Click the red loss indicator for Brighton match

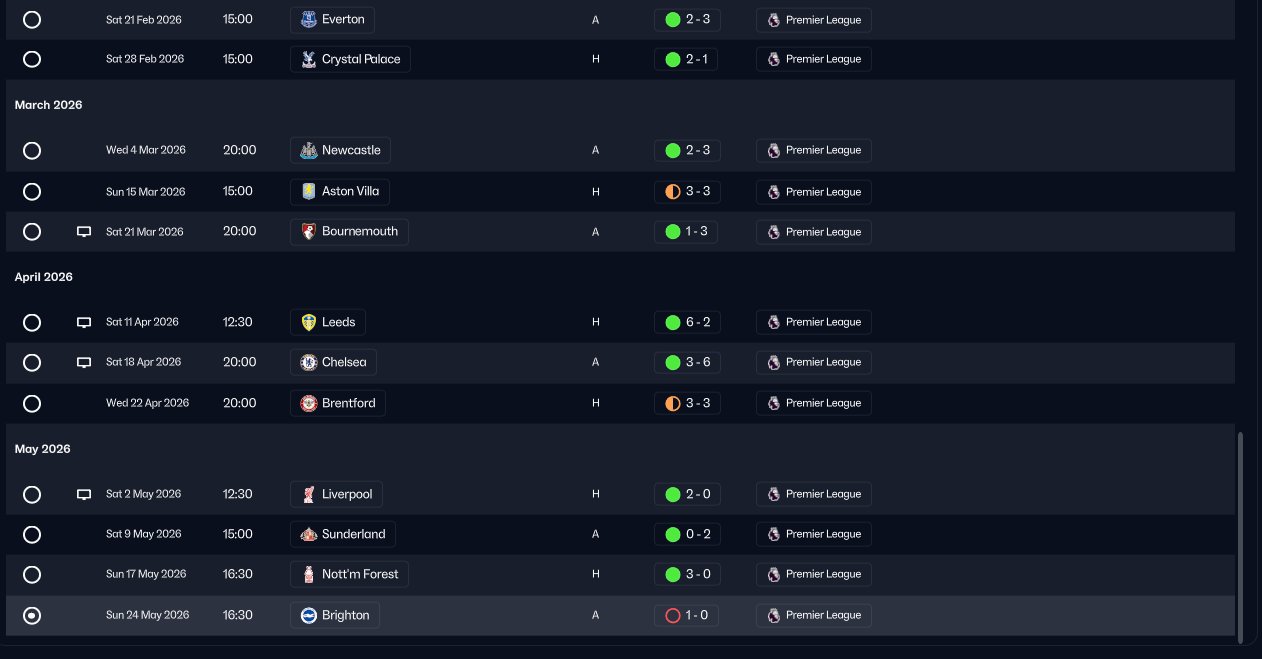[x=673, y=615]
